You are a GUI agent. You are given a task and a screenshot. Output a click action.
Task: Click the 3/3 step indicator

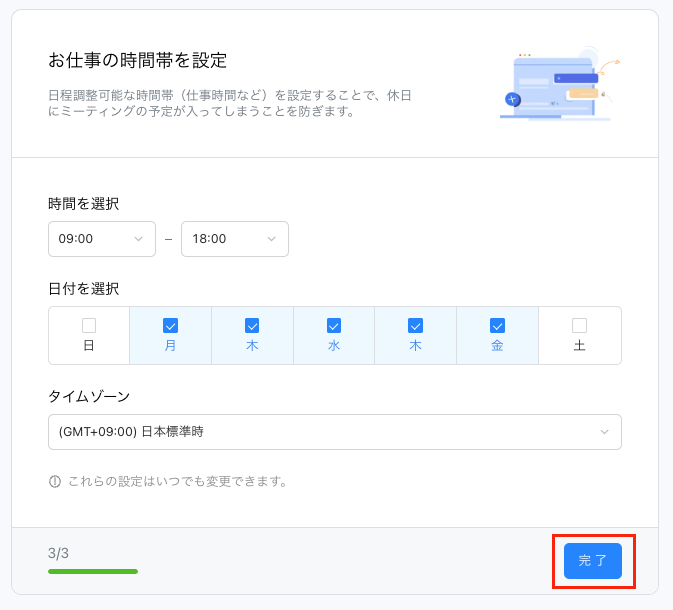[x=58, y=553]
